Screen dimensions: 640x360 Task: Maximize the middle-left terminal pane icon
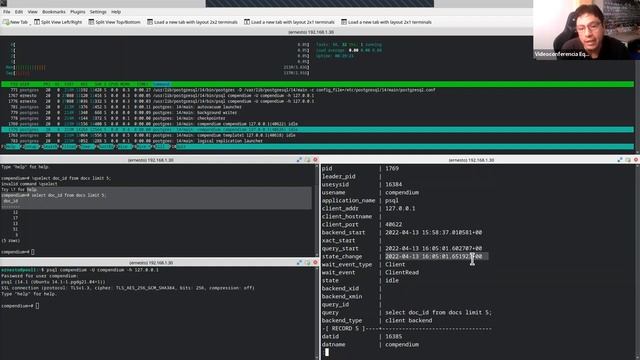(x=300, y=160)
